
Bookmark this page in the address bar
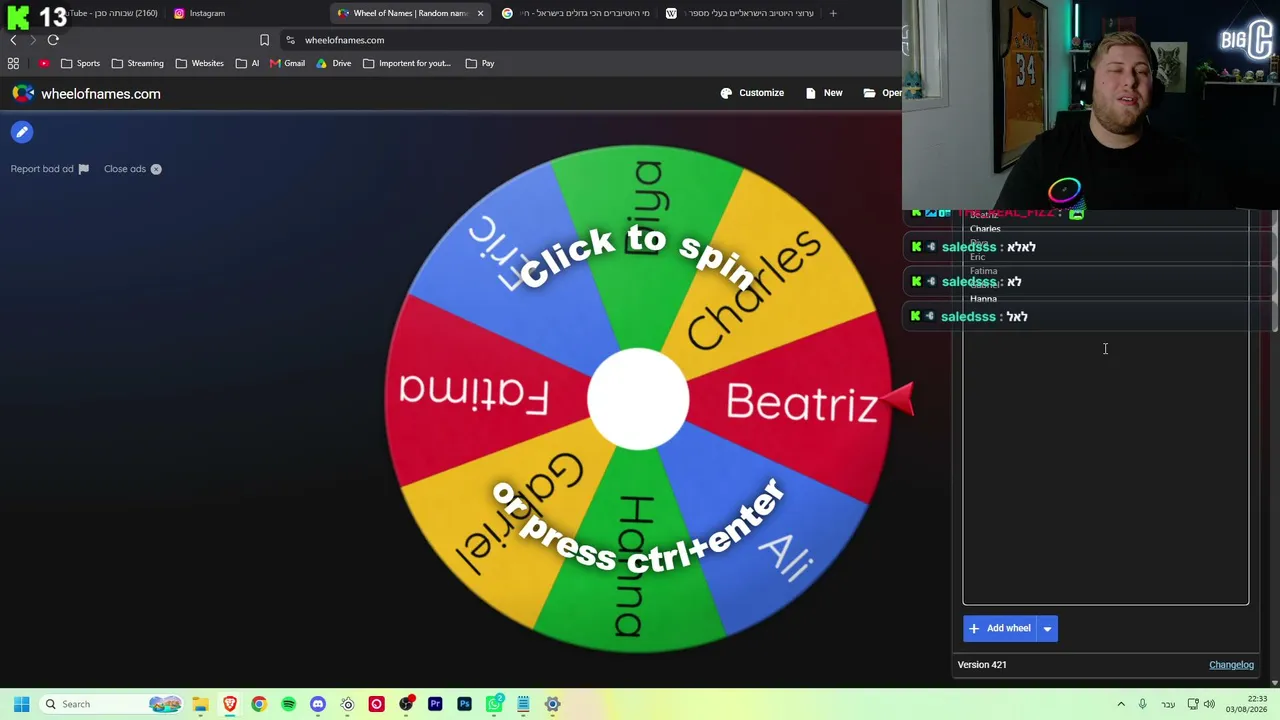[264, 40]
